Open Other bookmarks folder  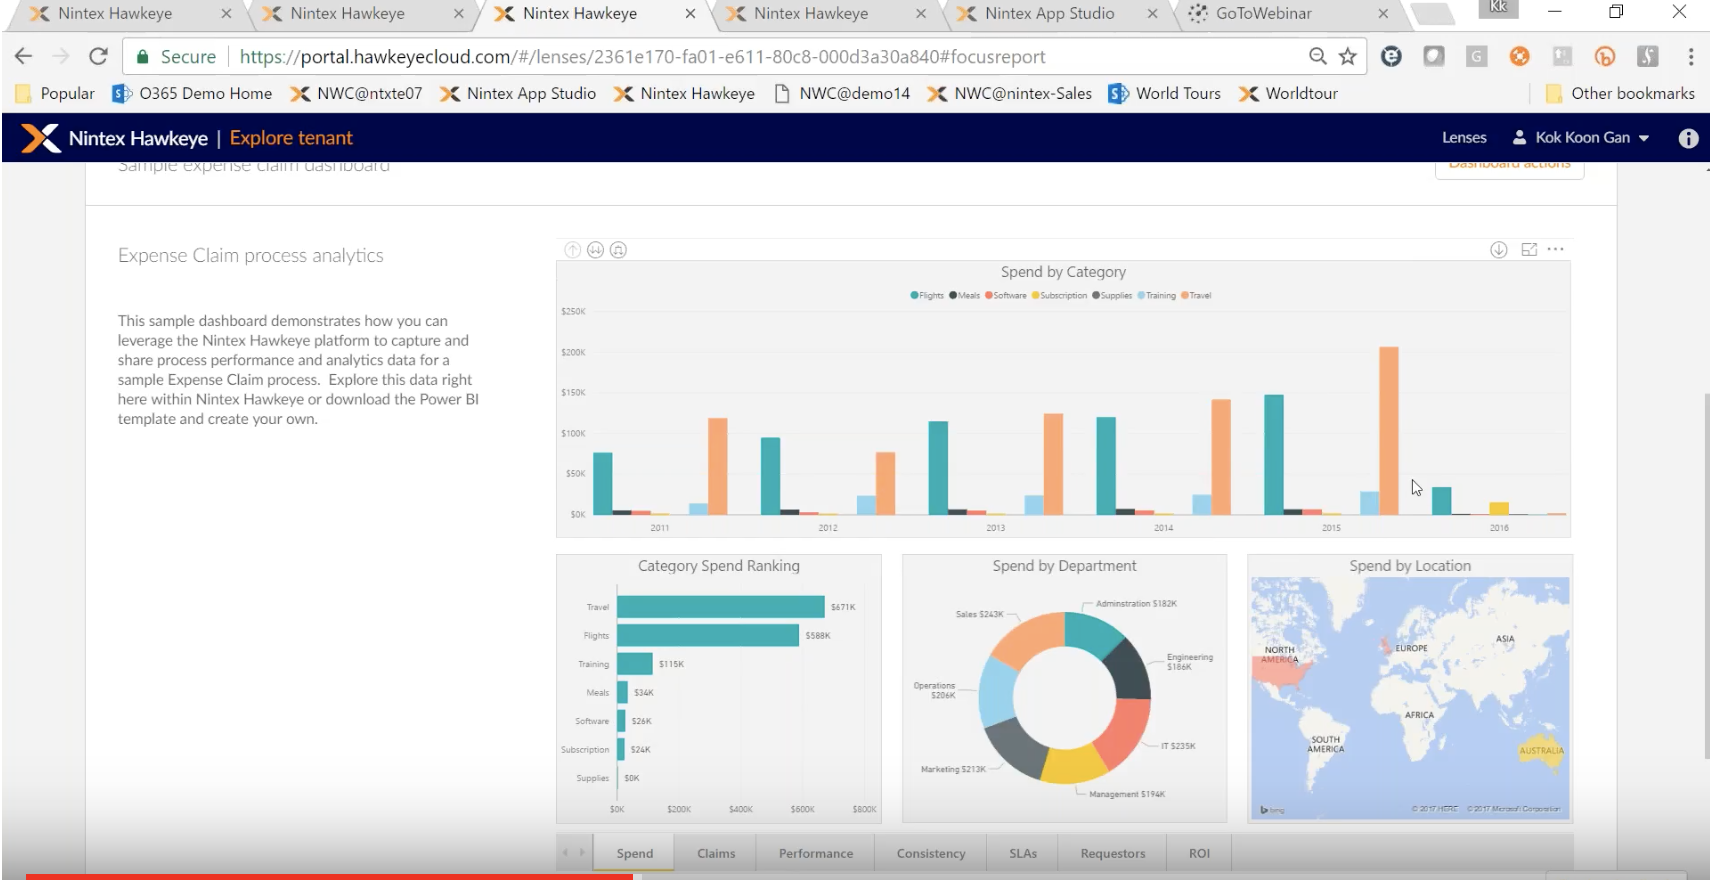point(1620,93)
